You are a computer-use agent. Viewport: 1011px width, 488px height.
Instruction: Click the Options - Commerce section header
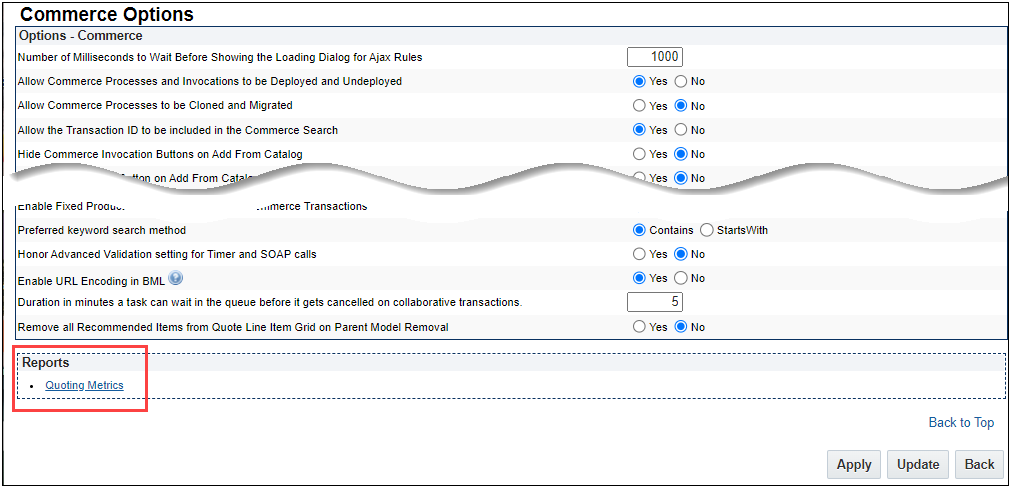pos(81,35)
